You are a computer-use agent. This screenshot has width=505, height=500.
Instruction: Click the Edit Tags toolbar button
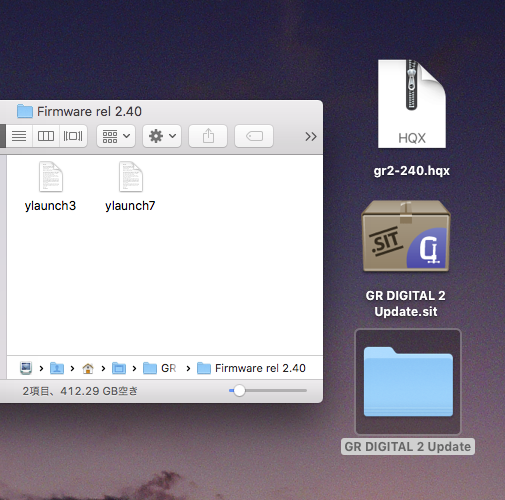254,136
